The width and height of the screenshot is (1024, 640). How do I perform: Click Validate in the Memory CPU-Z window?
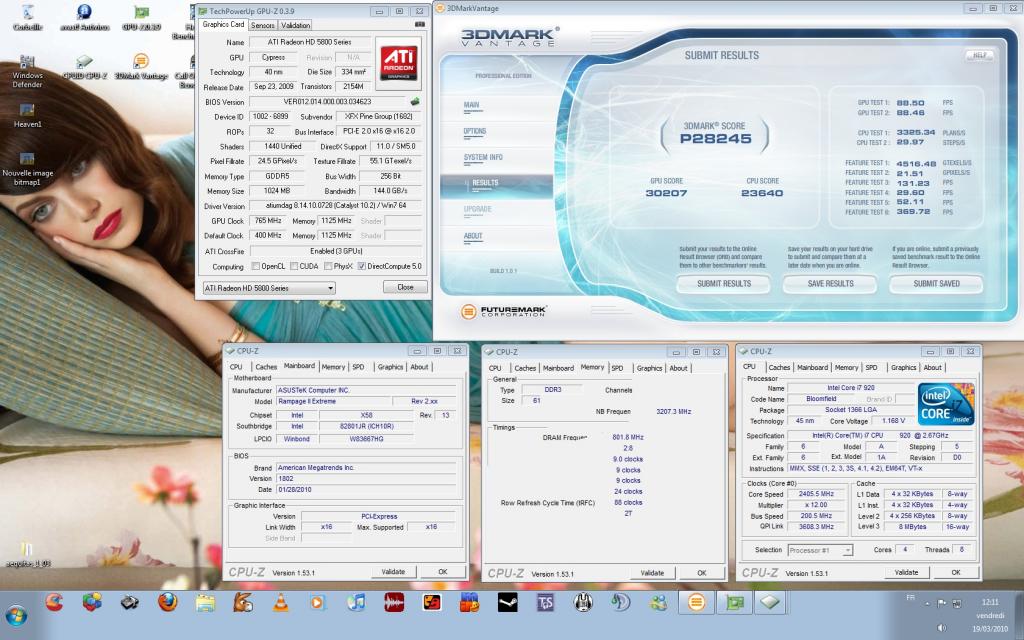click(x=652, y=573)
